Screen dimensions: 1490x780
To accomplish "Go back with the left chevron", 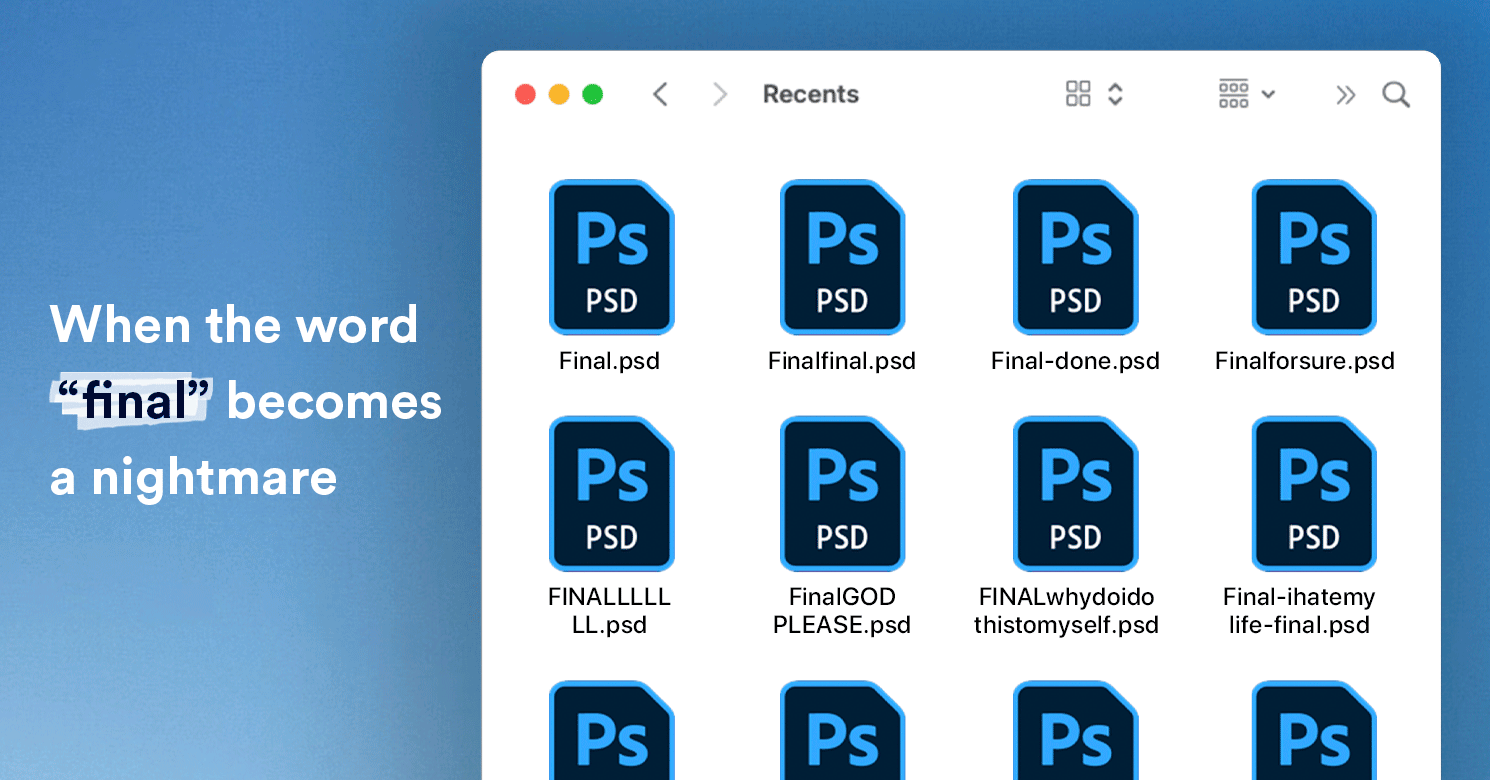I will click(660, 94).
